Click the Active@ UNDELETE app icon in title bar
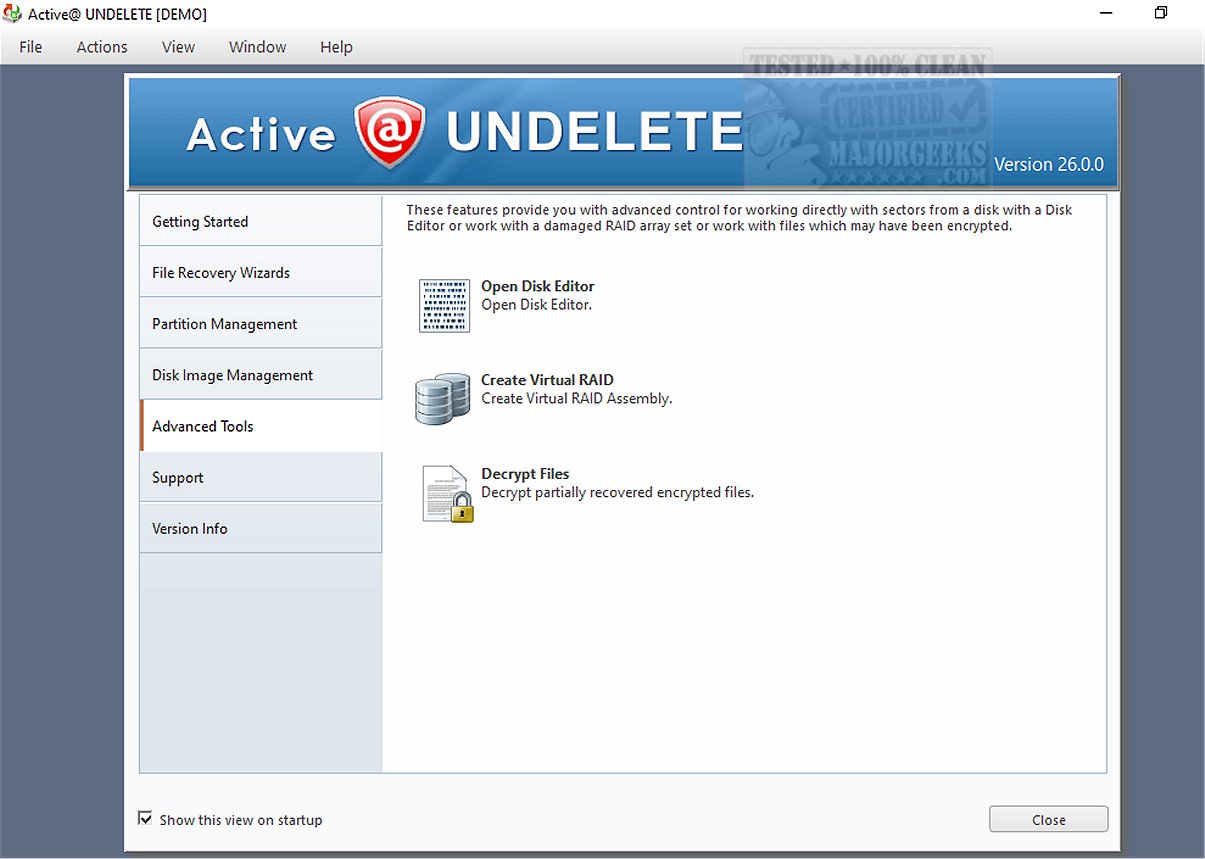1205x859 pixels. [13, 15]
